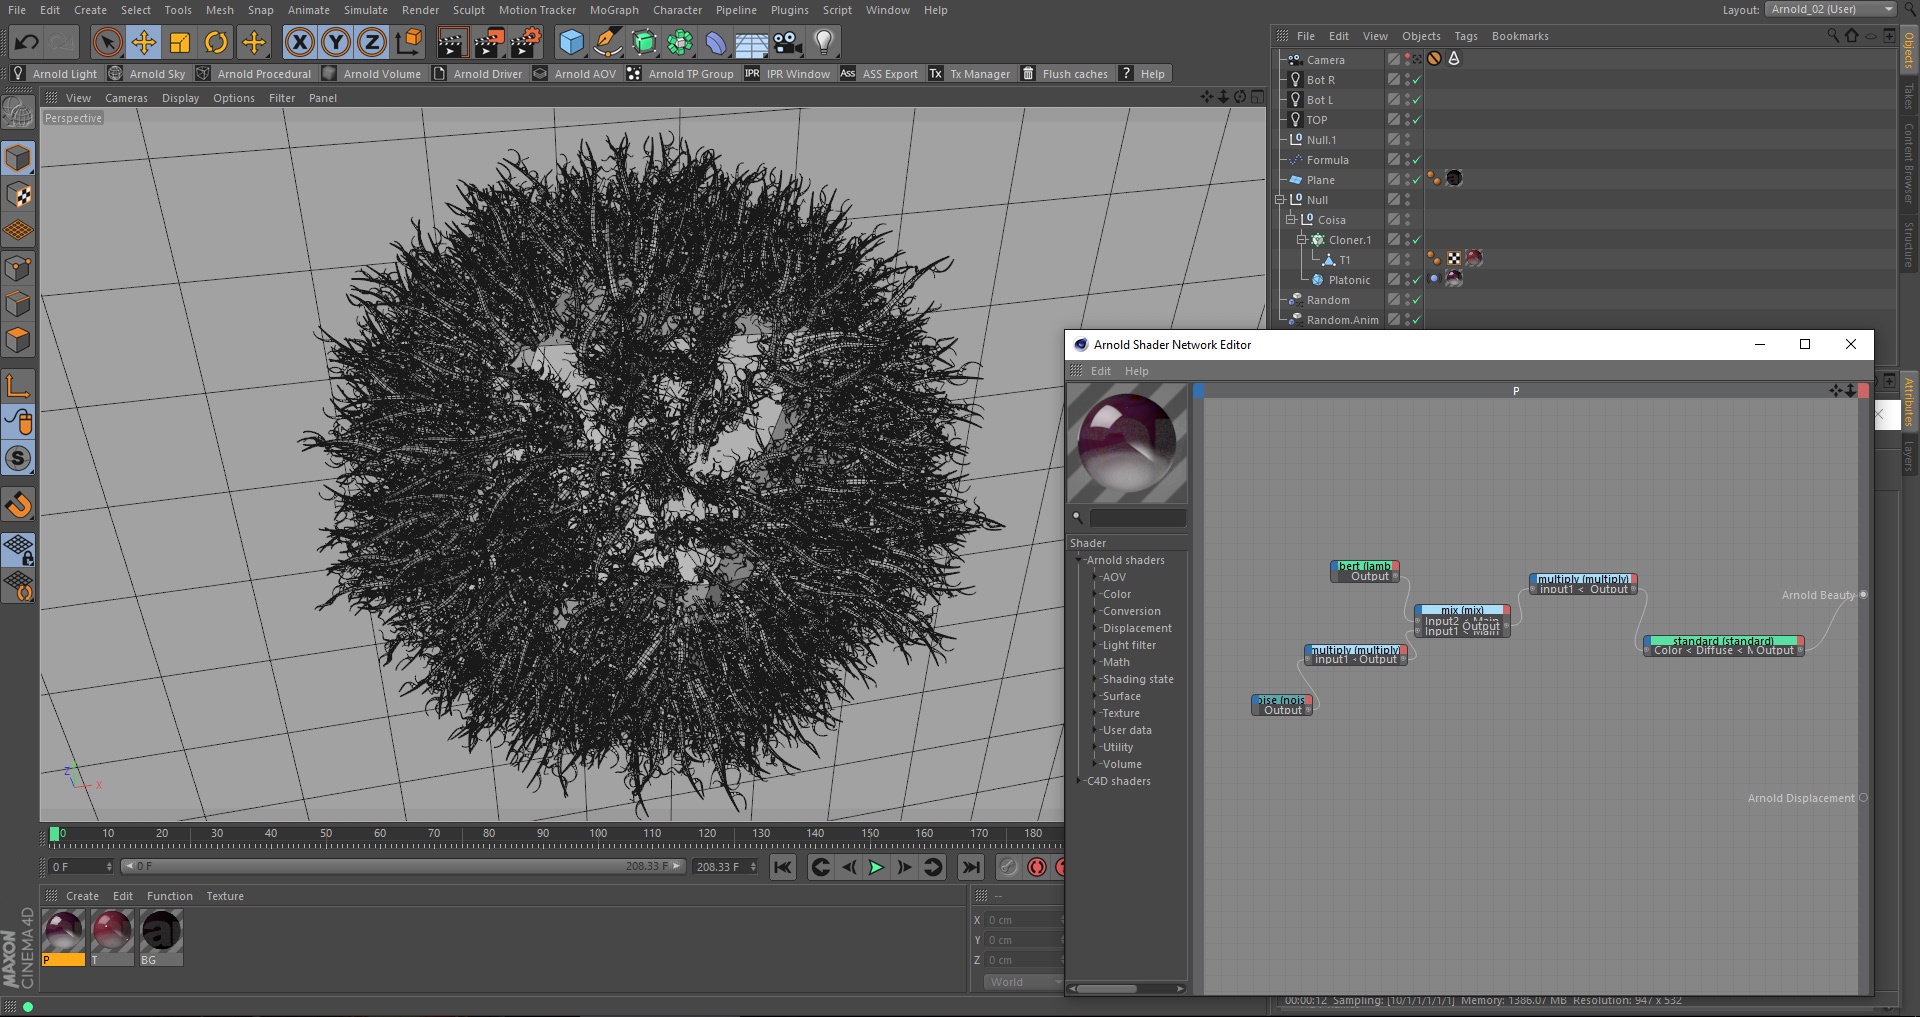This screenshot has width=1920, height=1017.
Task: Toggle the Plane object's enable checkmark
Action: (x=1416, y=180)
